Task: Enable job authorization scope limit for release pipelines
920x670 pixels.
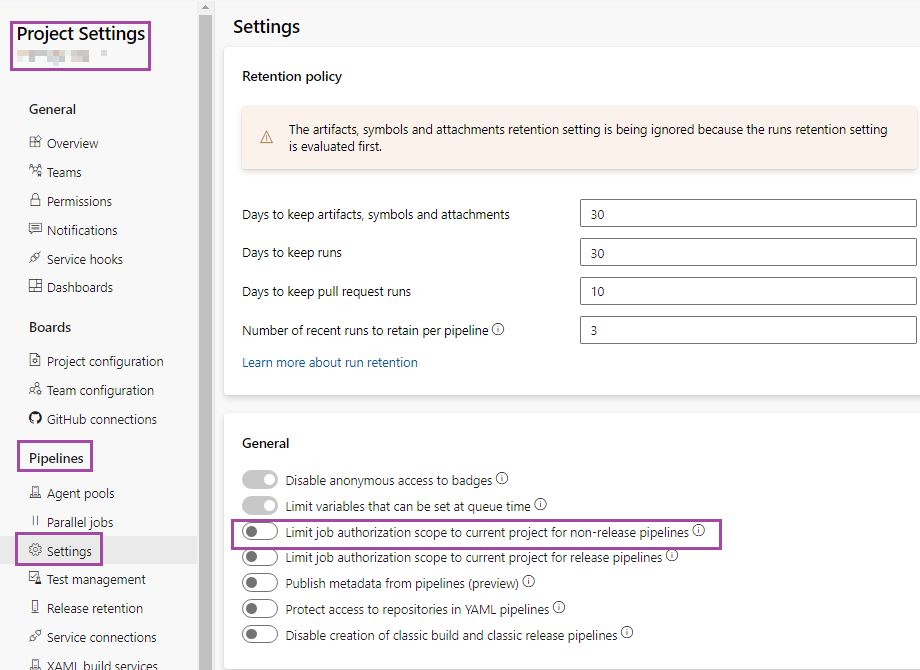Action: [259, 557]
